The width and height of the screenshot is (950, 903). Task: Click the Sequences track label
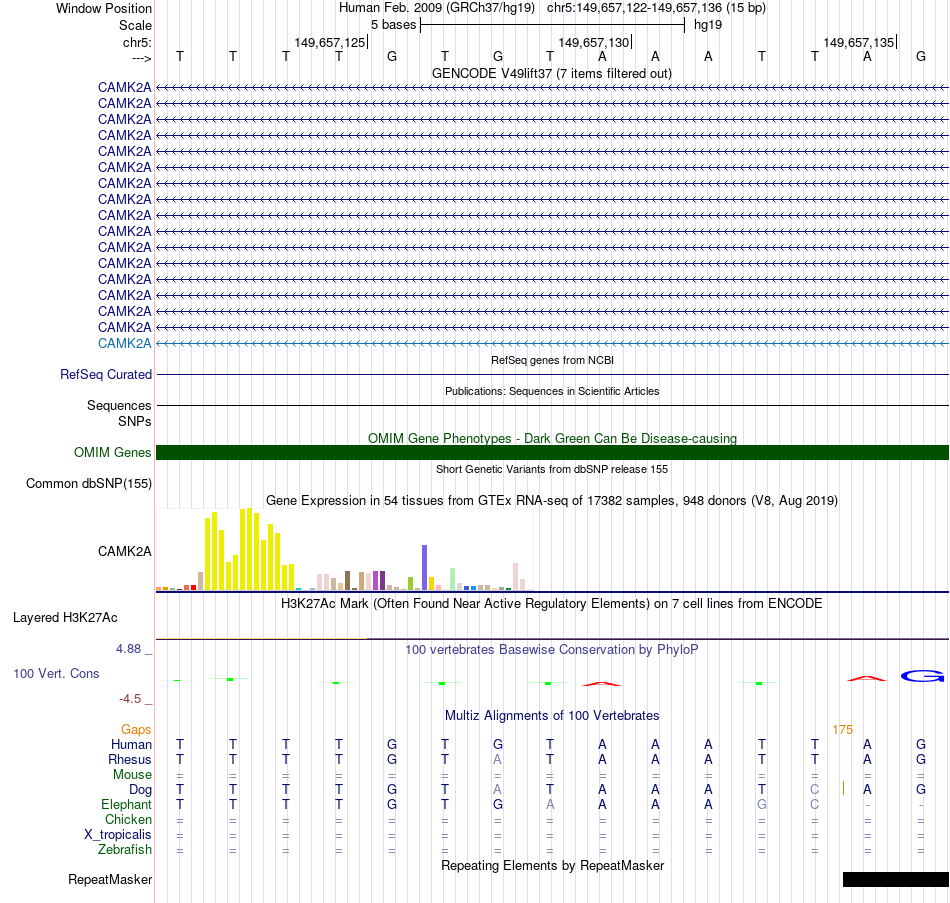click(x=119, y=405)
